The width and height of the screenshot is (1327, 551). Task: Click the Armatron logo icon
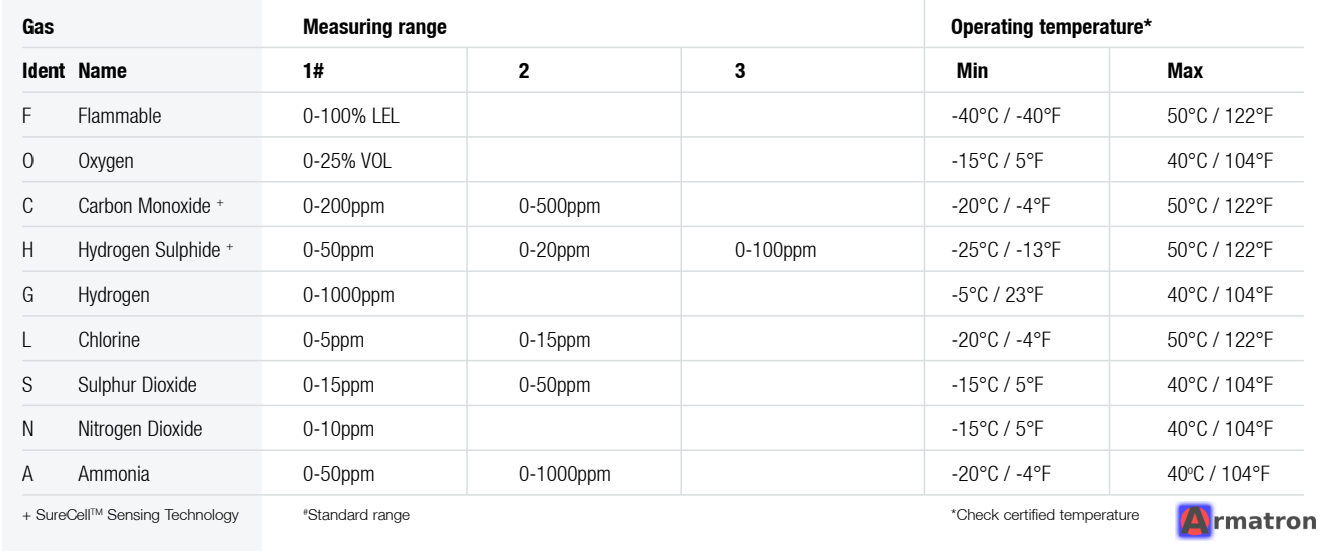tap(1196, 520)
